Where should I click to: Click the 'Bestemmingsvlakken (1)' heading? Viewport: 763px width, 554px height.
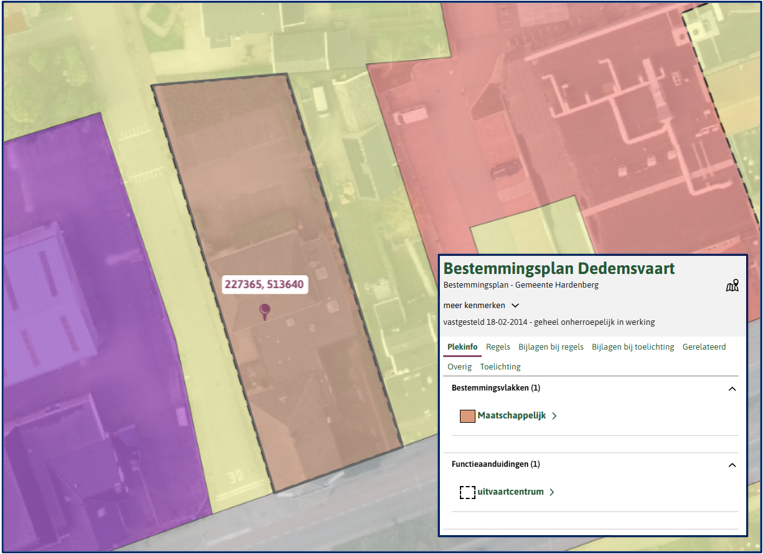(x=496, y=388)
